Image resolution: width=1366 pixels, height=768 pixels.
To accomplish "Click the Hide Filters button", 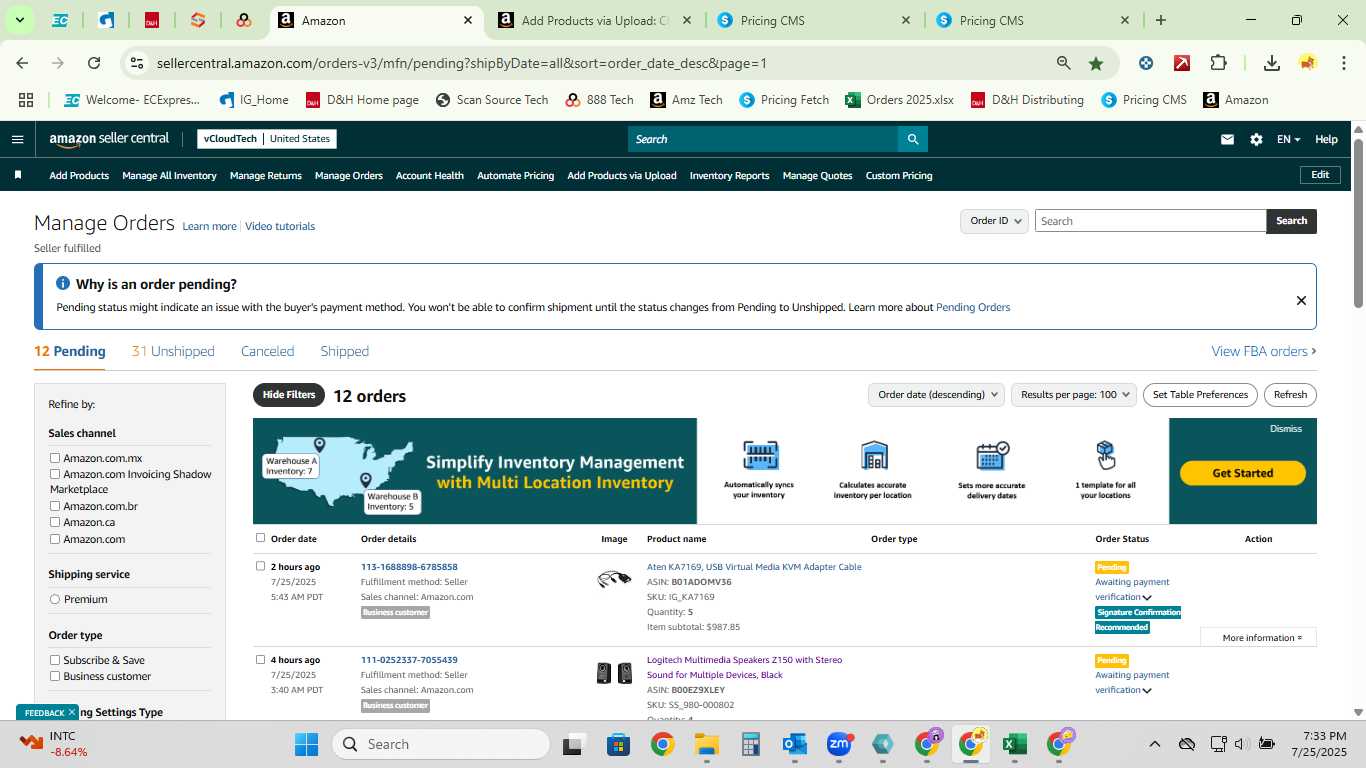I will [x=289, y=395].
